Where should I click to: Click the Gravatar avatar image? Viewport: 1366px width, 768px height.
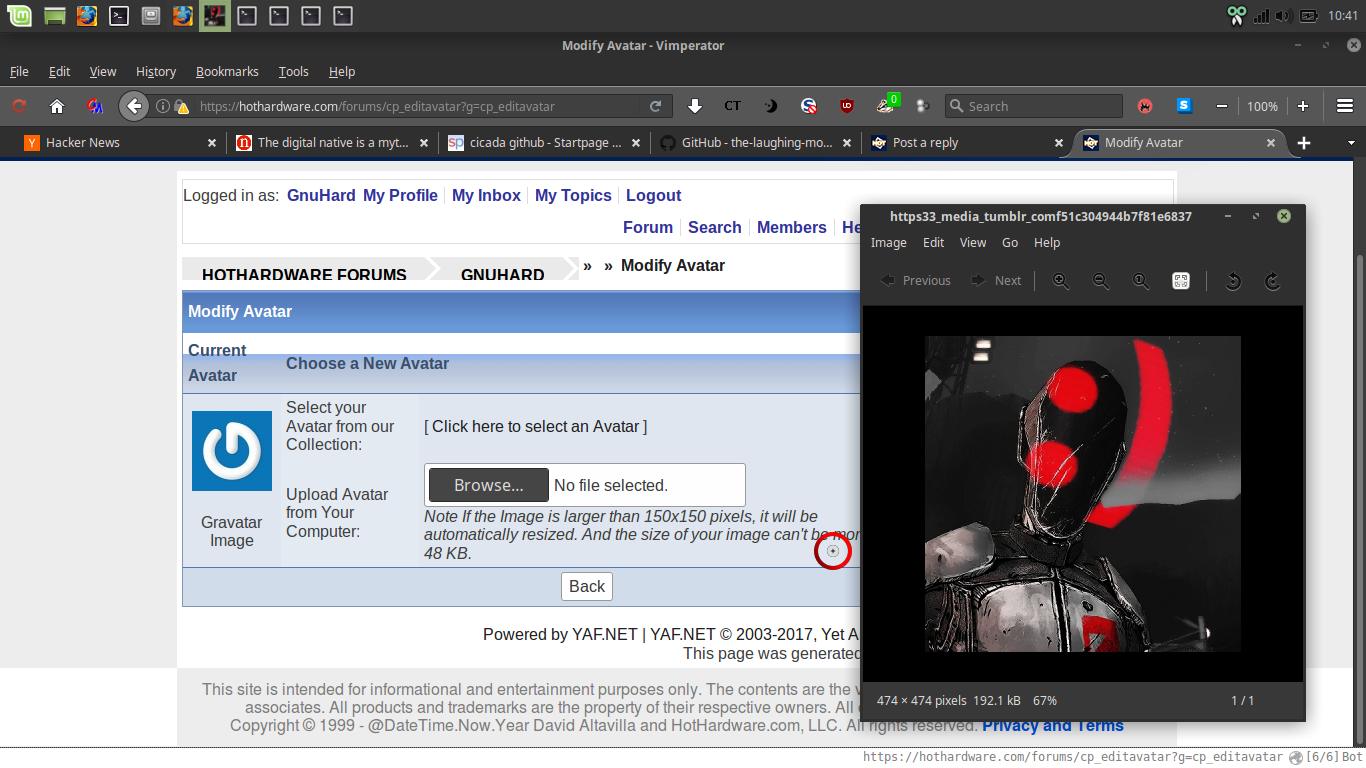click(x=232, y=451)
